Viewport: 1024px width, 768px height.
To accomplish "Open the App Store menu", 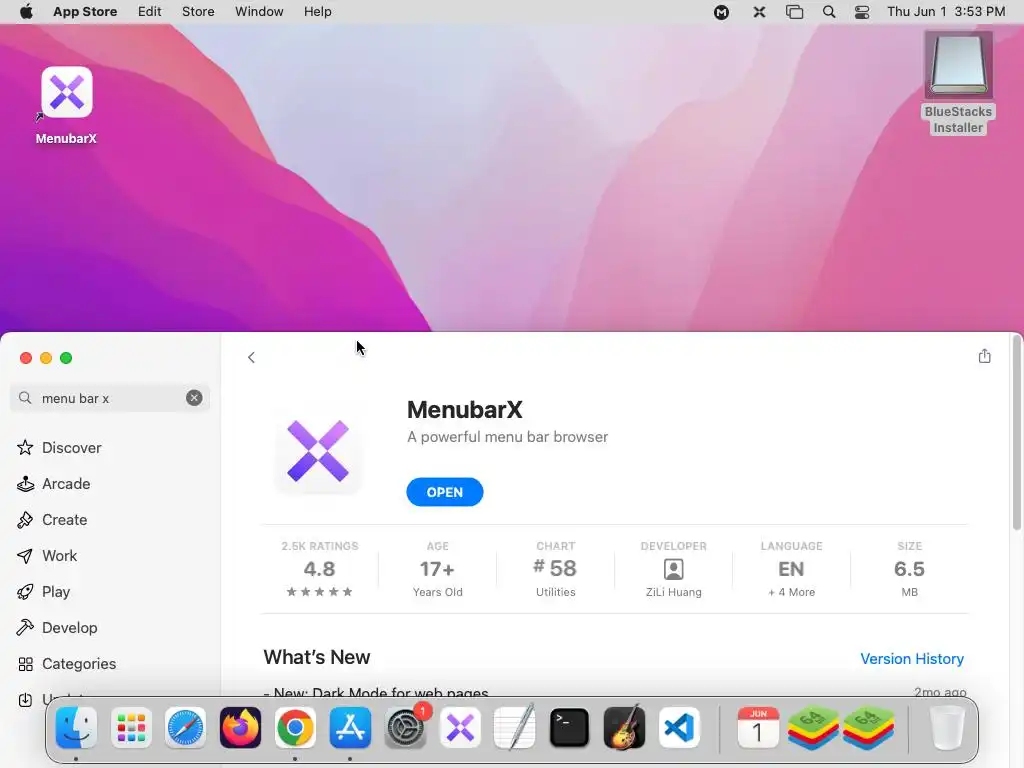I will coord(85,12).
